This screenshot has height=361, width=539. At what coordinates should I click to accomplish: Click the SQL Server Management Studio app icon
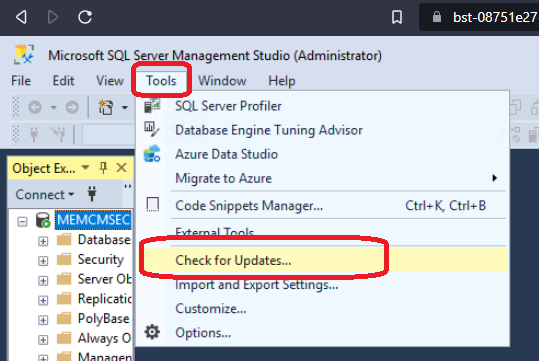[x=24, y=54]
